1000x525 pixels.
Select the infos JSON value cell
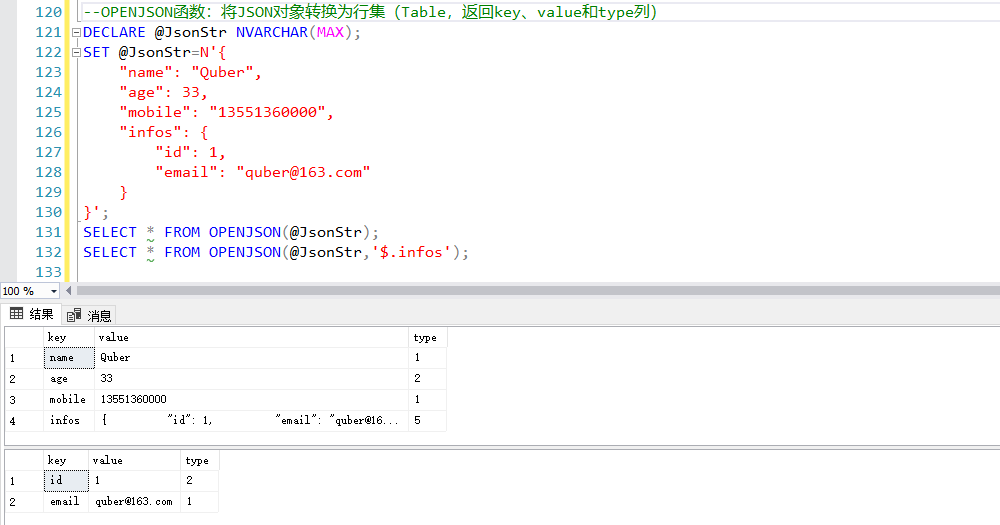point(251,420)
